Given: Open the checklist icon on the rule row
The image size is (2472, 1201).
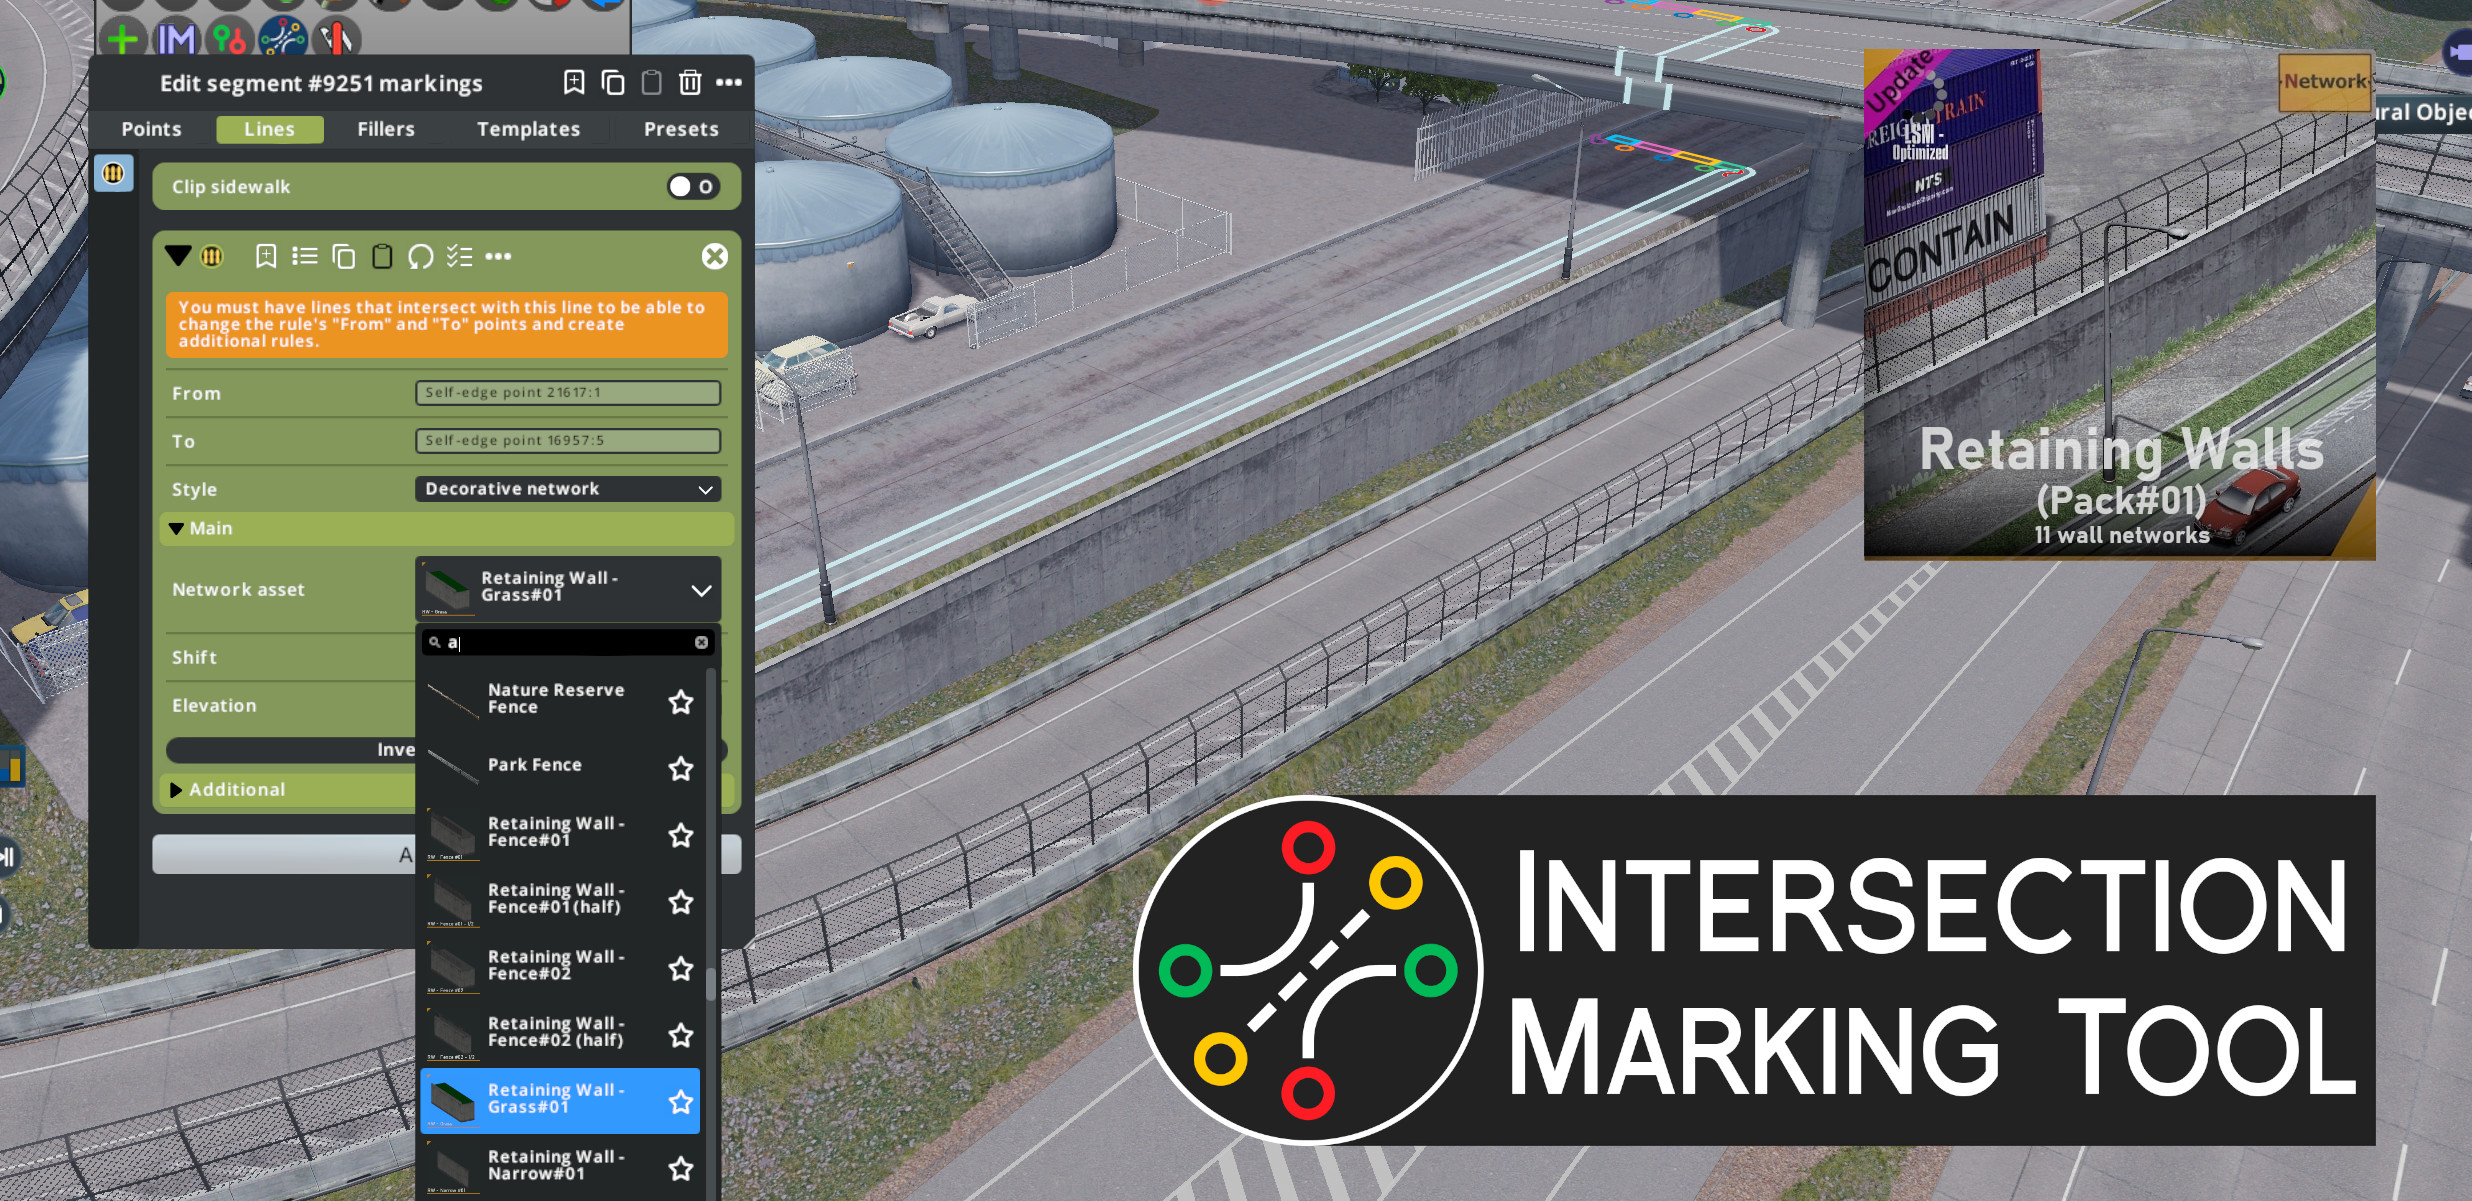Looking at the screenshot, I should [460, 256].
